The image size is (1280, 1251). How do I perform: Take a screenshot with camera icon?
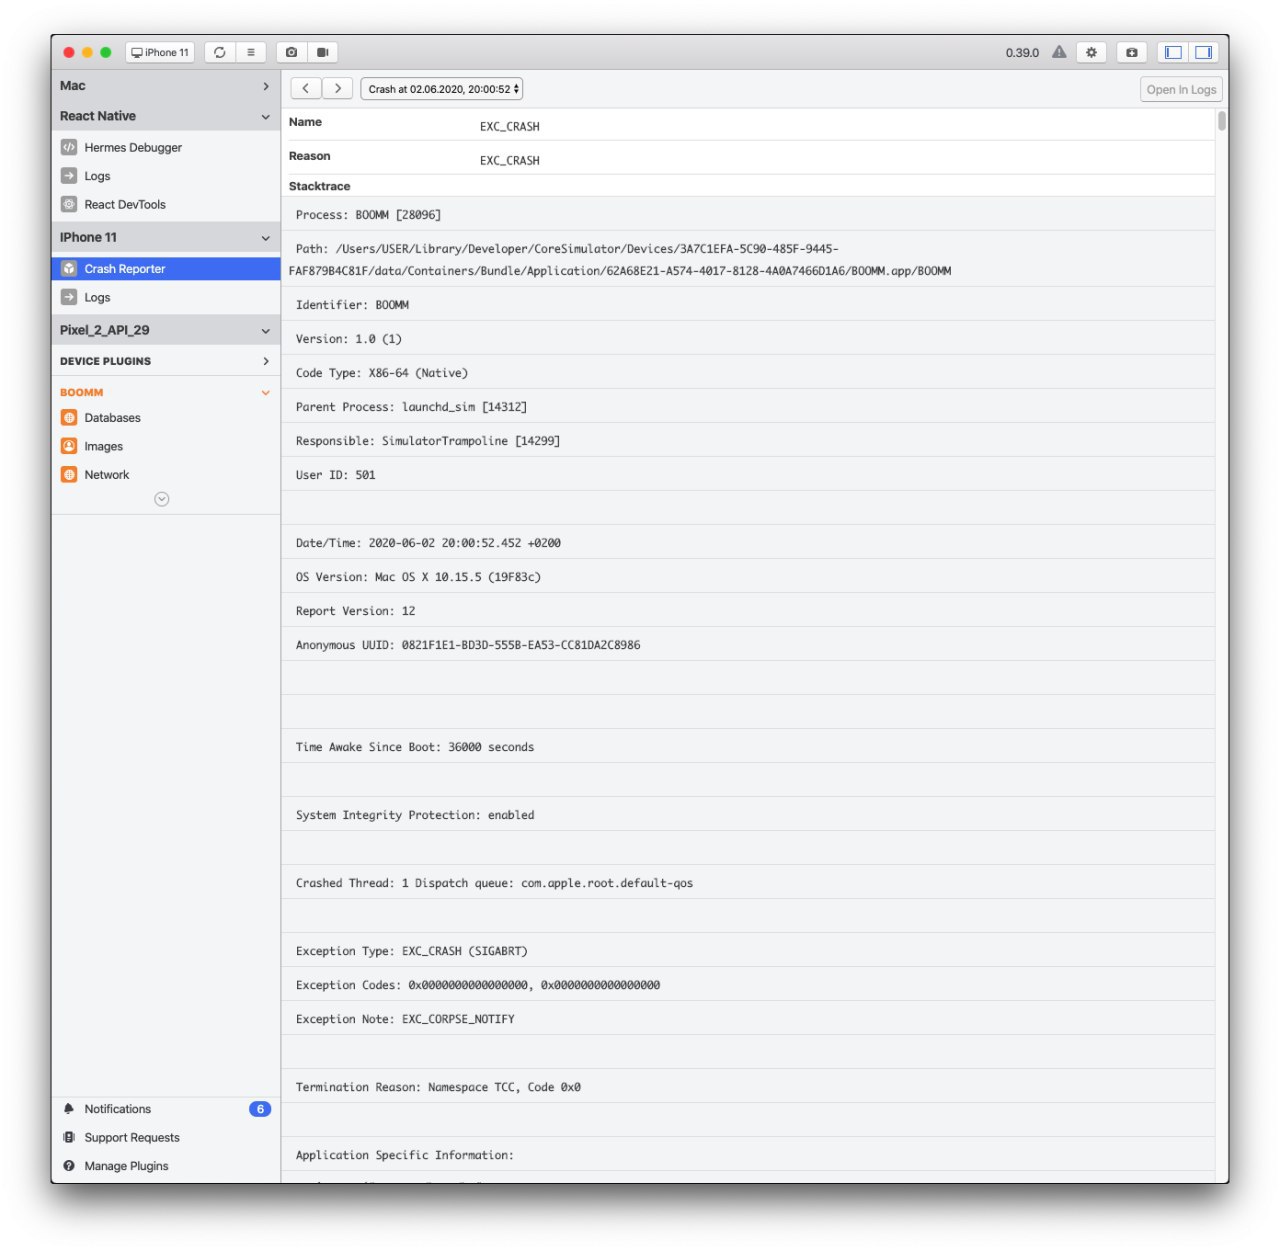pos(291,53)
